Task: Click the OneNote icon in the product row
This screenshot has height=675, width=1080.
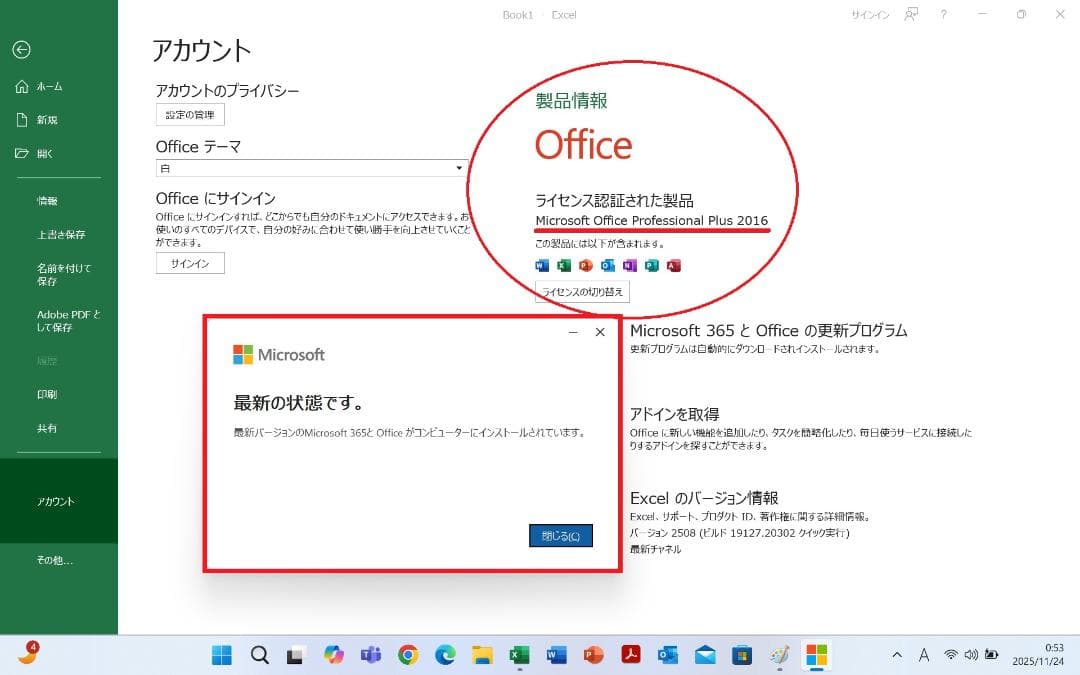Action: click(x=630, y=264)
